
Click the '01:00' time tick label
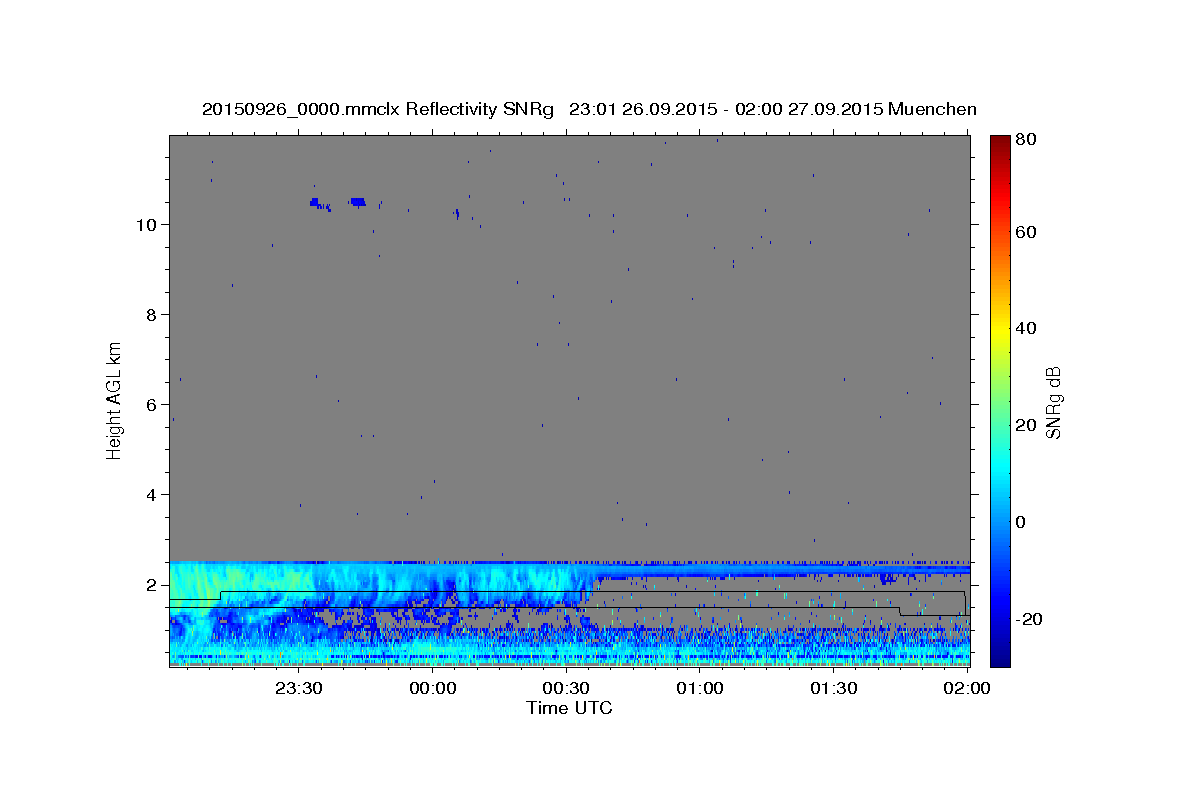[x=700, y=689]
